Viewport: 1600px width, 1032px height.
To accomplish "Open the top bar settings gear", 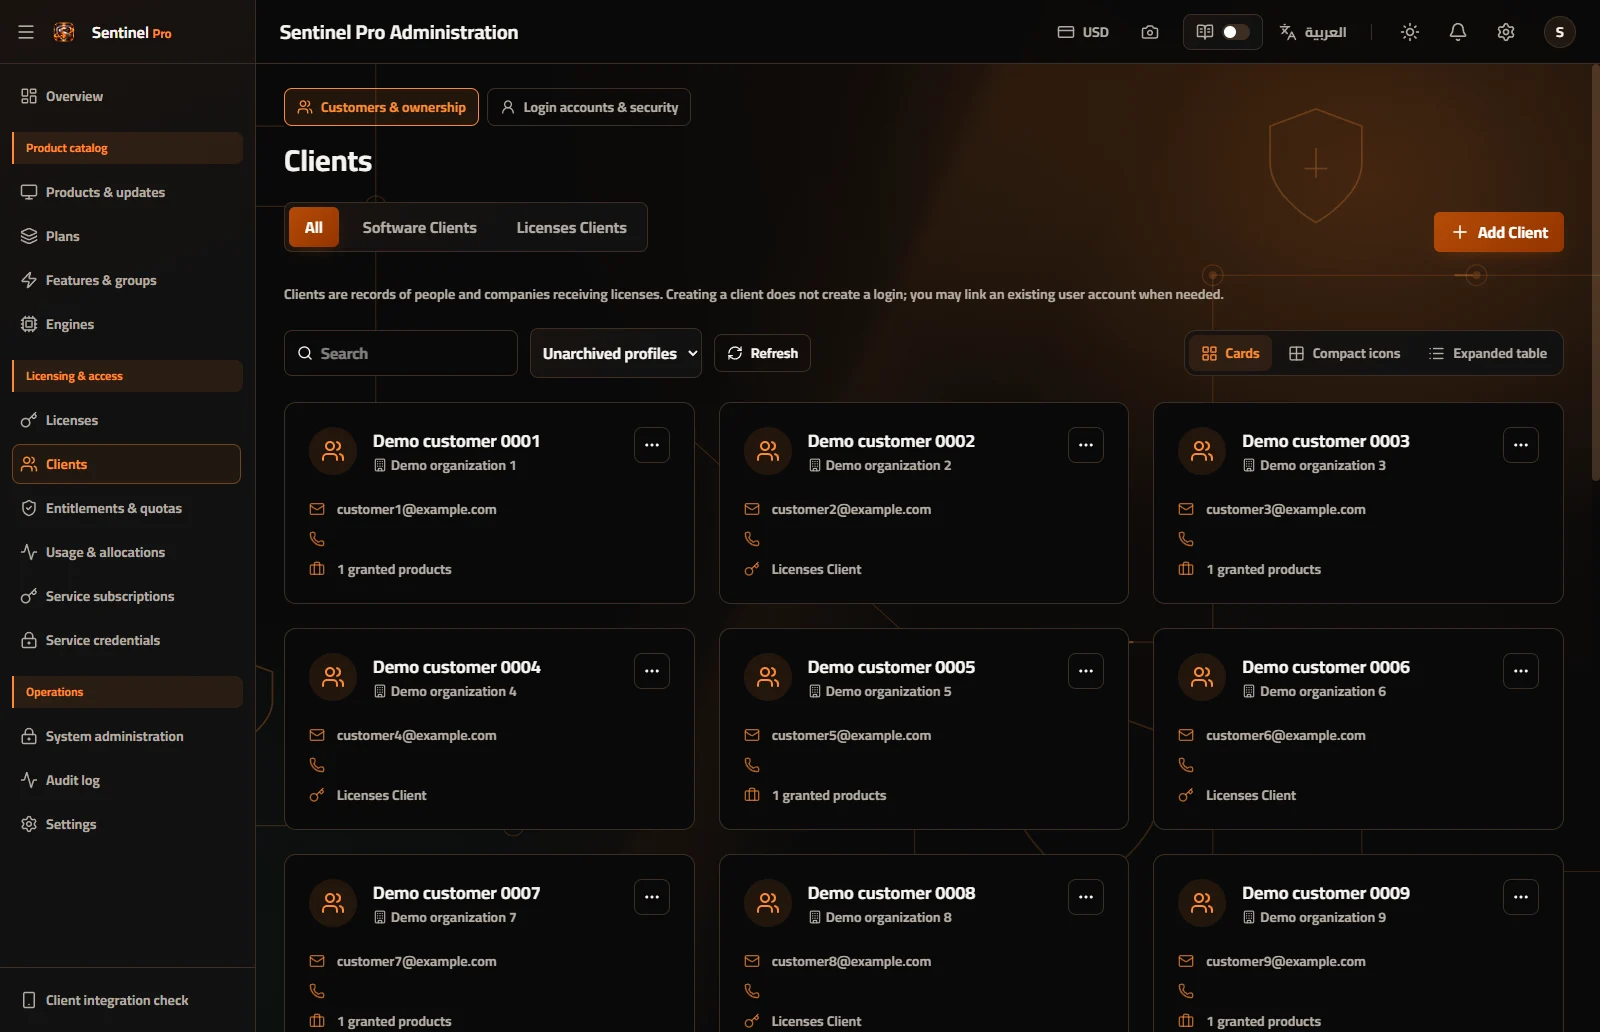I will click(x=1506, y=32).
